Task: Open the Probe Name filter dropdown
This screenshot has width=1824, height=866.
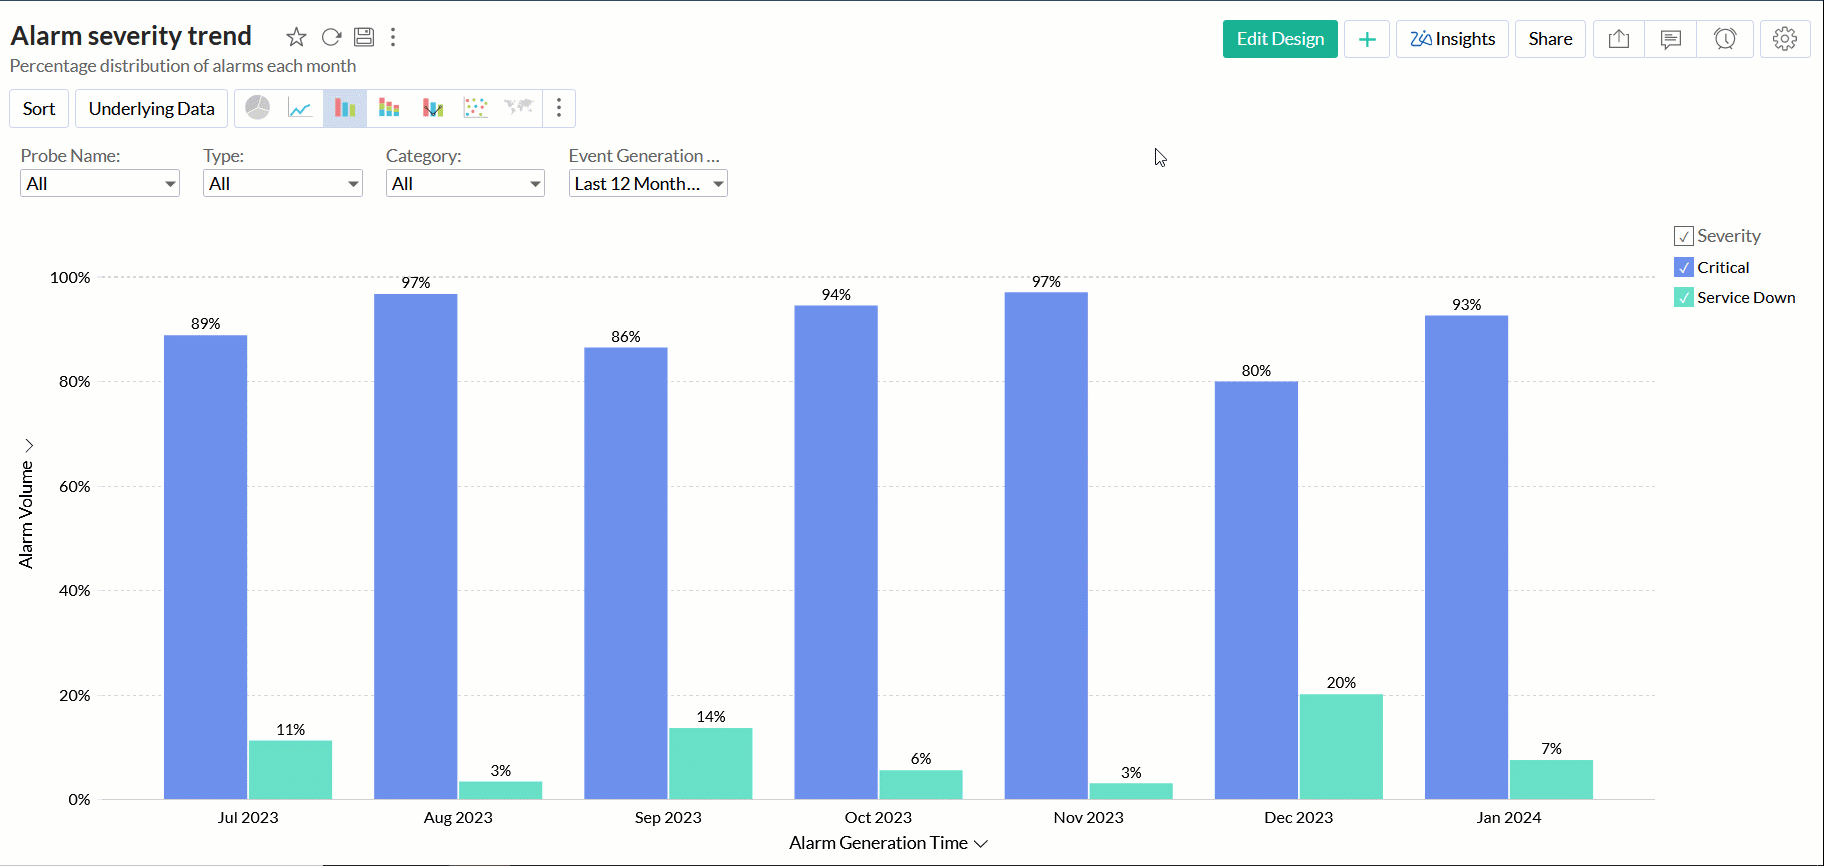Action: pyautogui.click(x=100, y=184)
